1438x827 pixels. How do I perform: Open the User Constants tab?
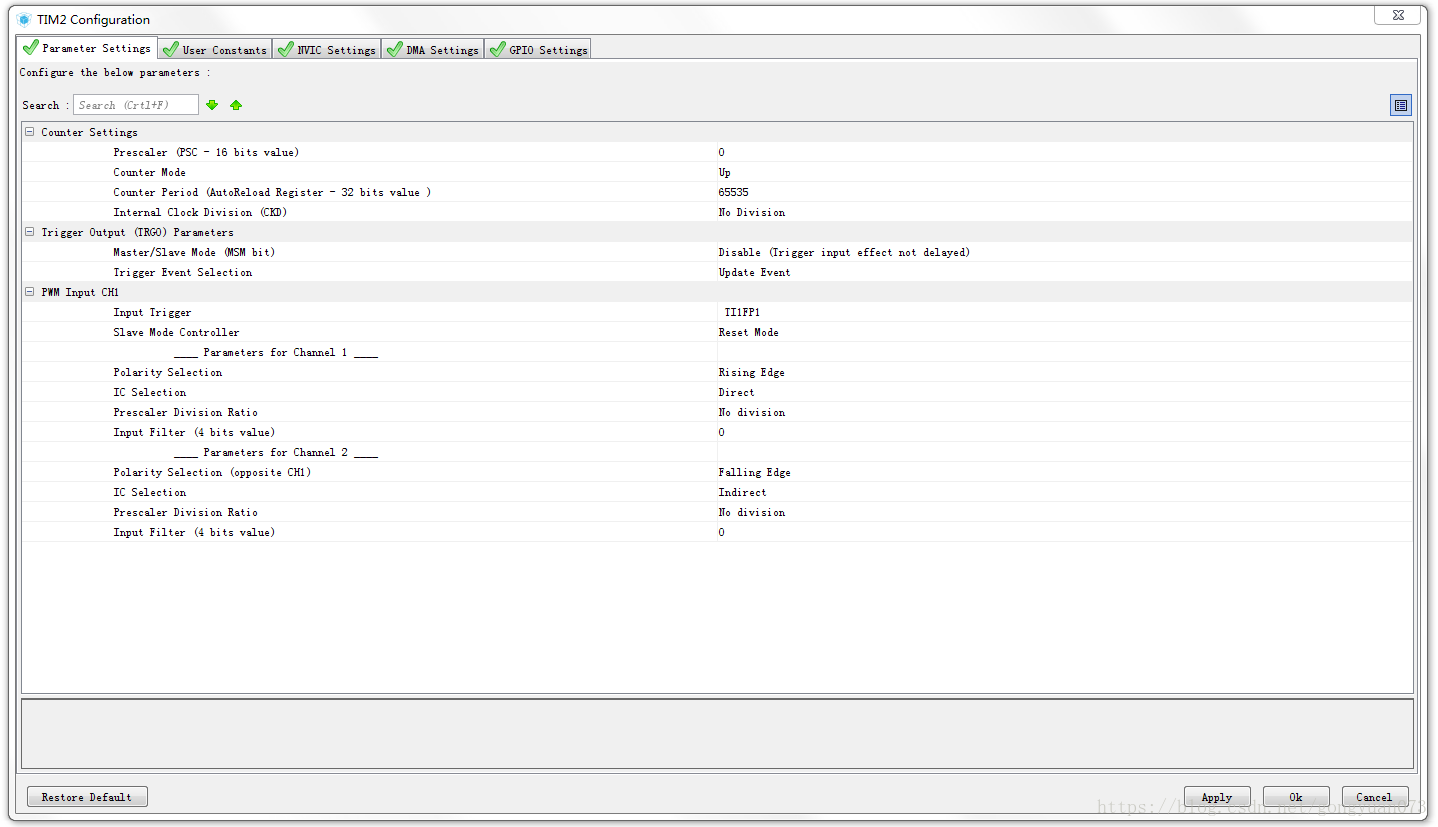click(215, 49)
